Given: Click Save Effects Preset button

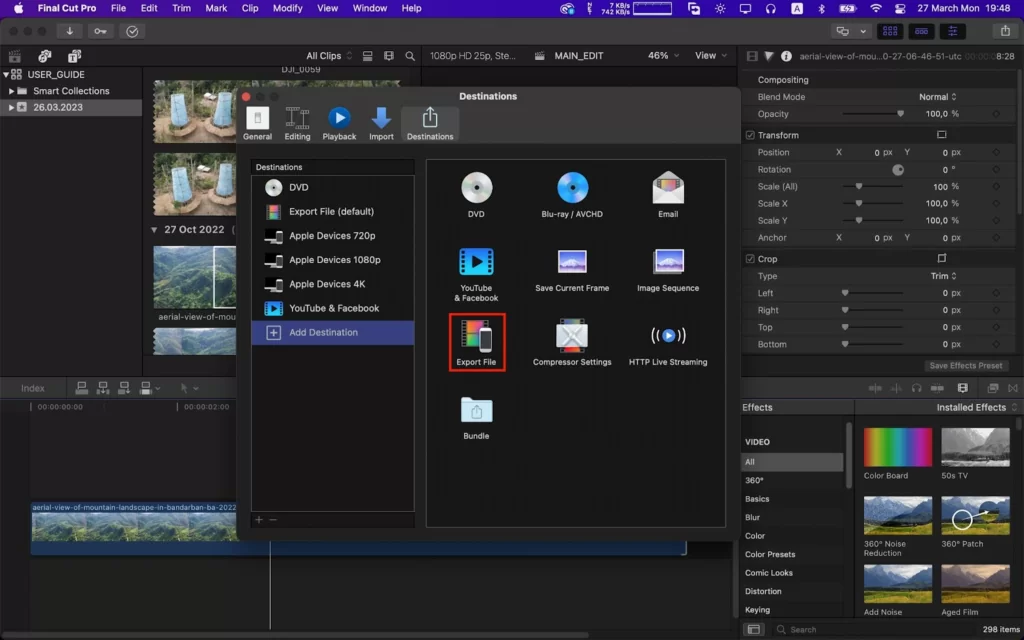Looking at the screenshot, I should click(966, 366).
